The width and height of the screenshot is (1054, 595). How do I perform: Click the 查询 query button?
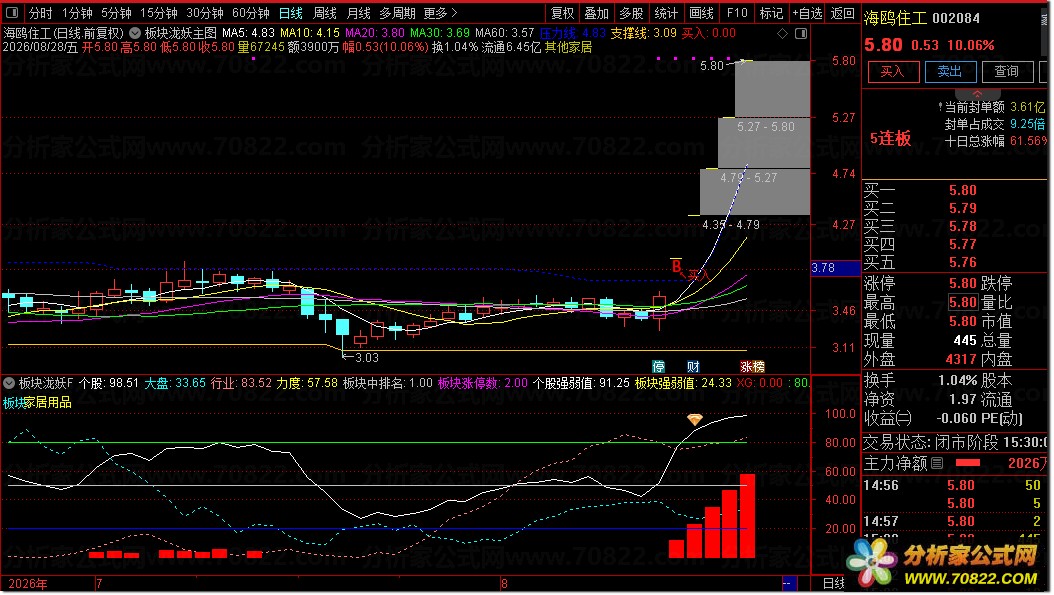[1006, 71]
